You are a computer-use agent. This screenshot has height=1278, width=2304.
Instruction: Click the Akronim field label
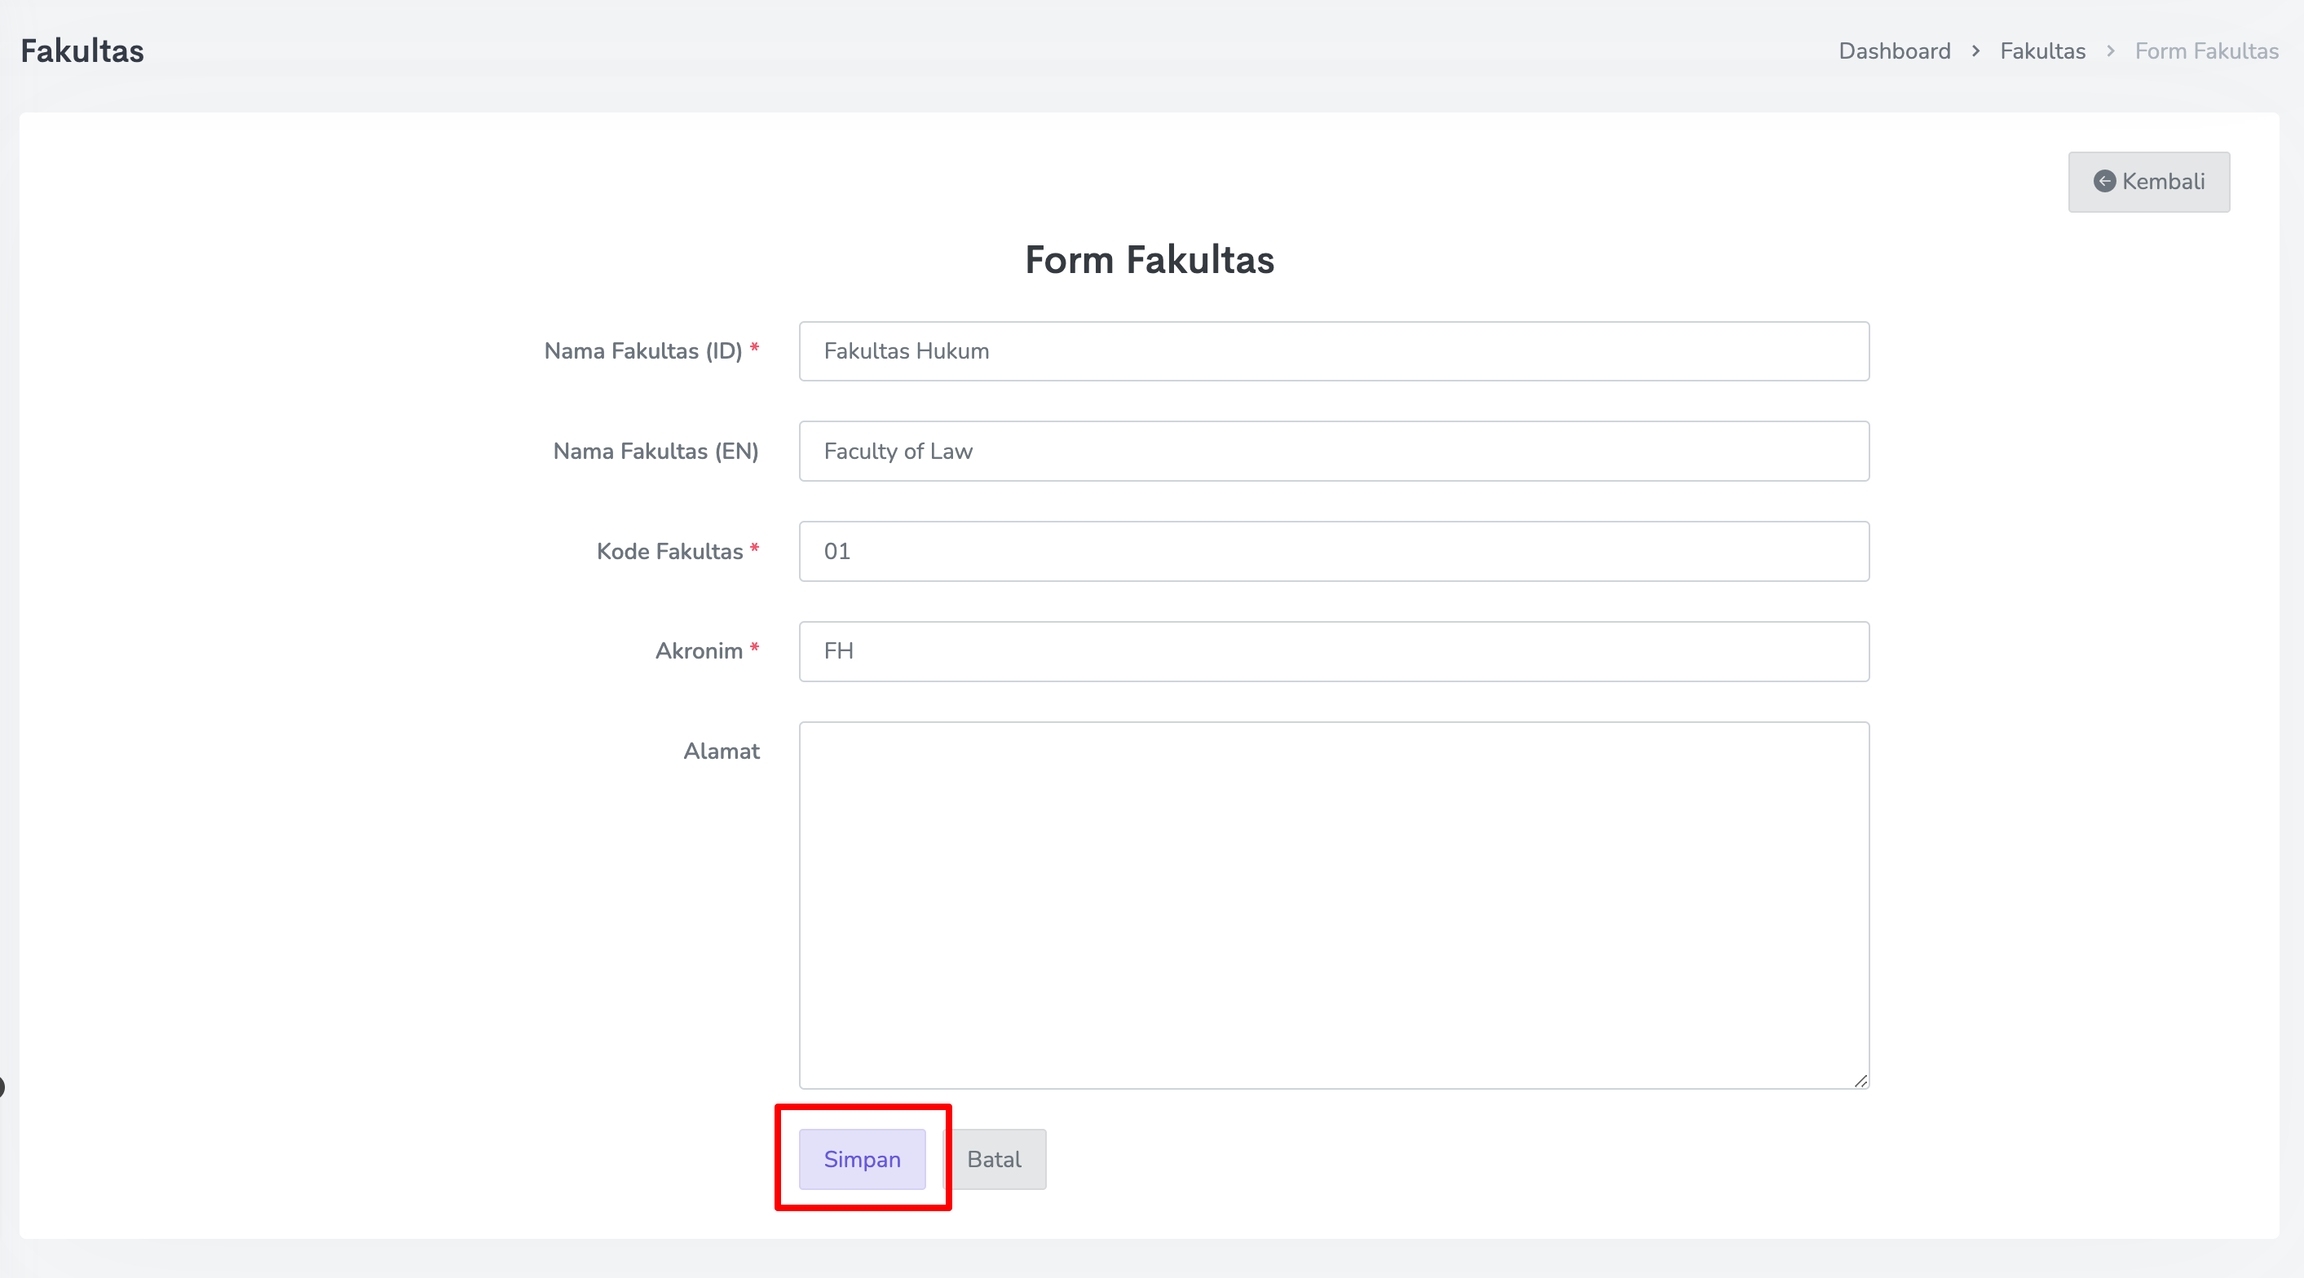pos(698,651)
